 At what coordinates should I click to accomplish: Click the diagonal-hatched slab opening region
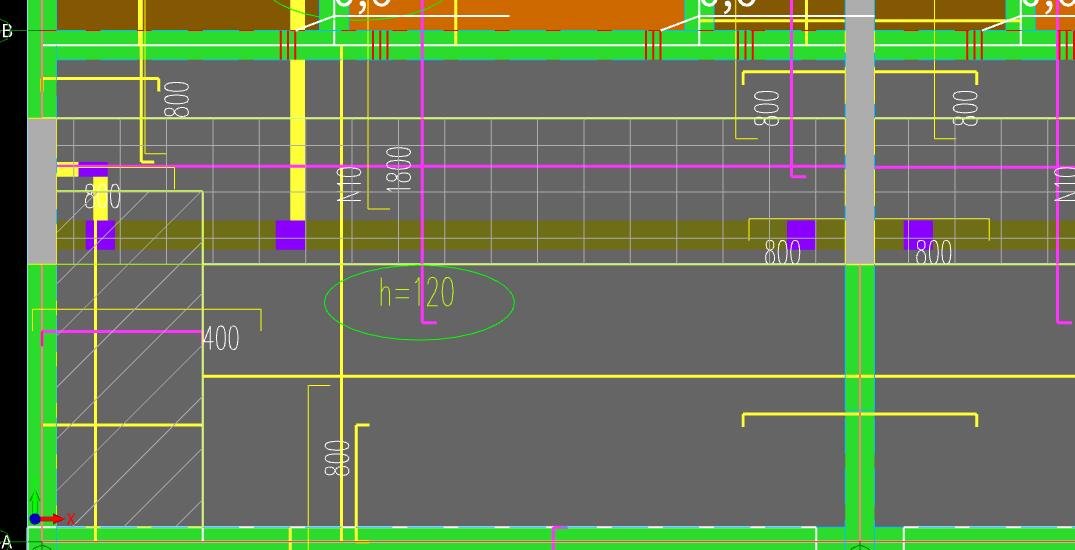[130, 359]
